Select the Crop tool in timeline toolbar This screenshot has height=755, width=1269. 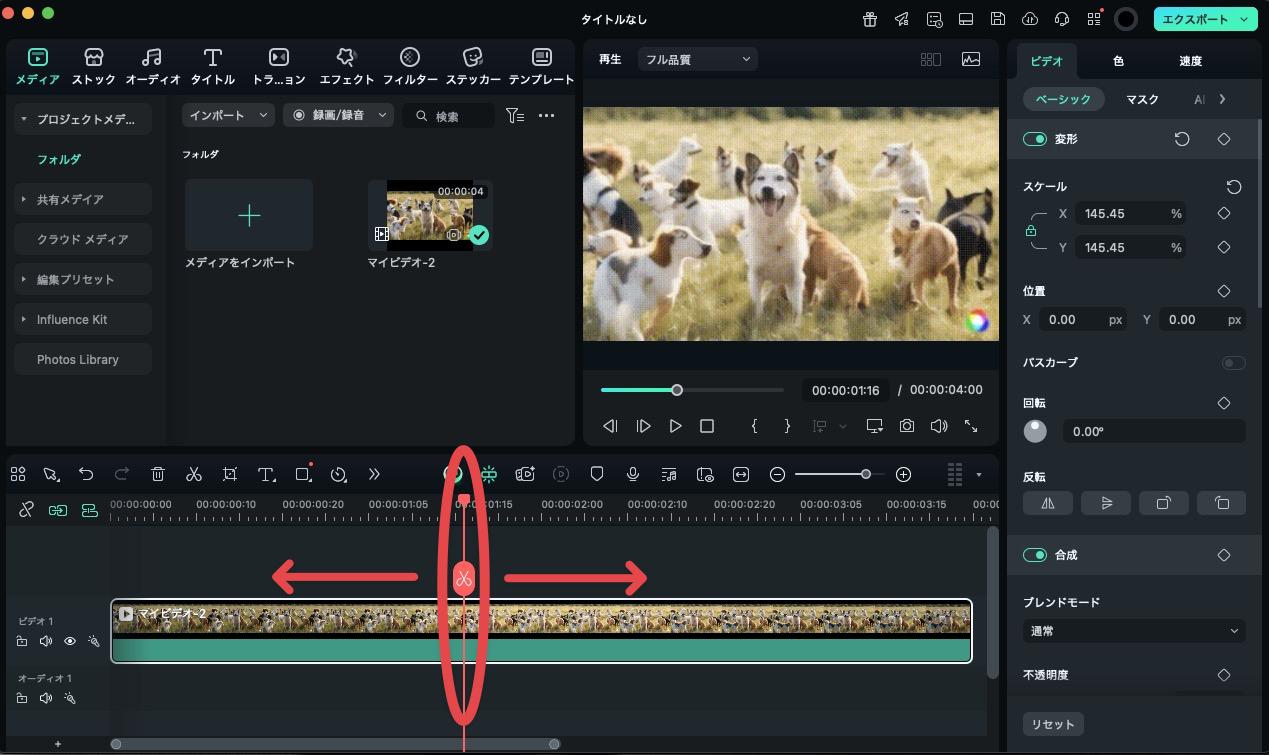coord(230,474)
